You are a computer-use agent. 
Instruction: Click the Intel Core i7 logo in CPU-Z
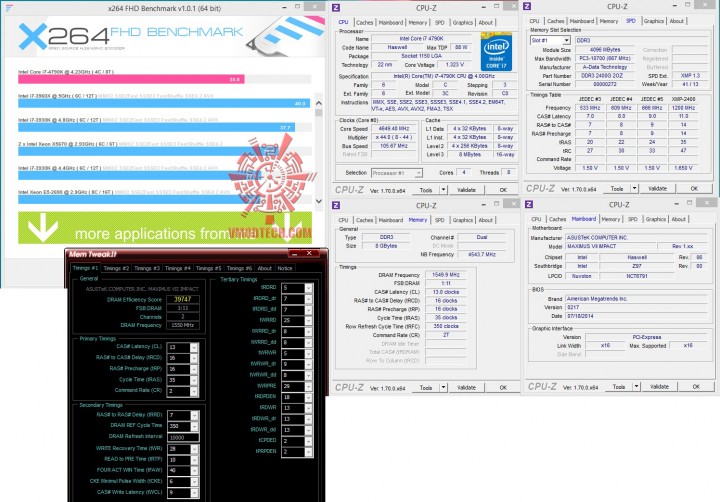(x=496, y=51)
